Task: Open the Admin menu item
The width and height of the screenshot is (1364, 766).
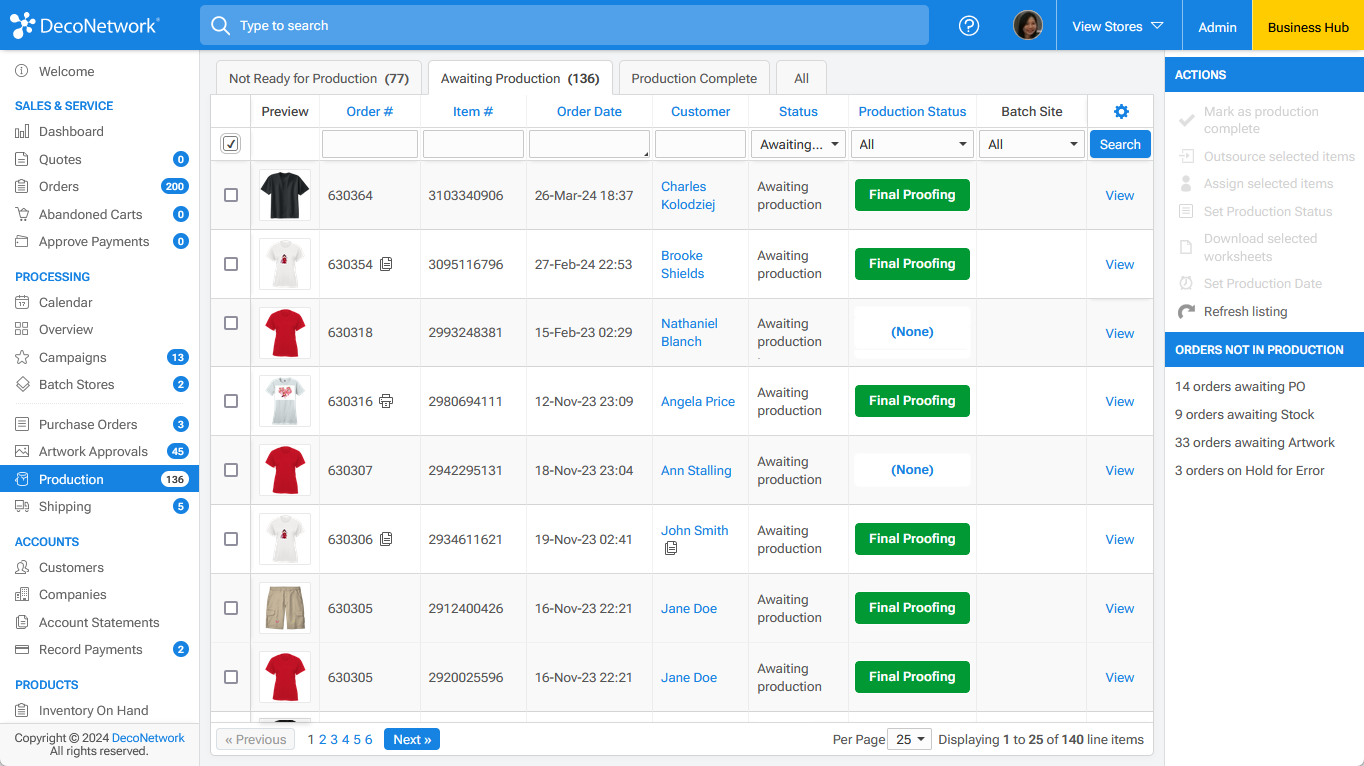Action: (1216, 25)
